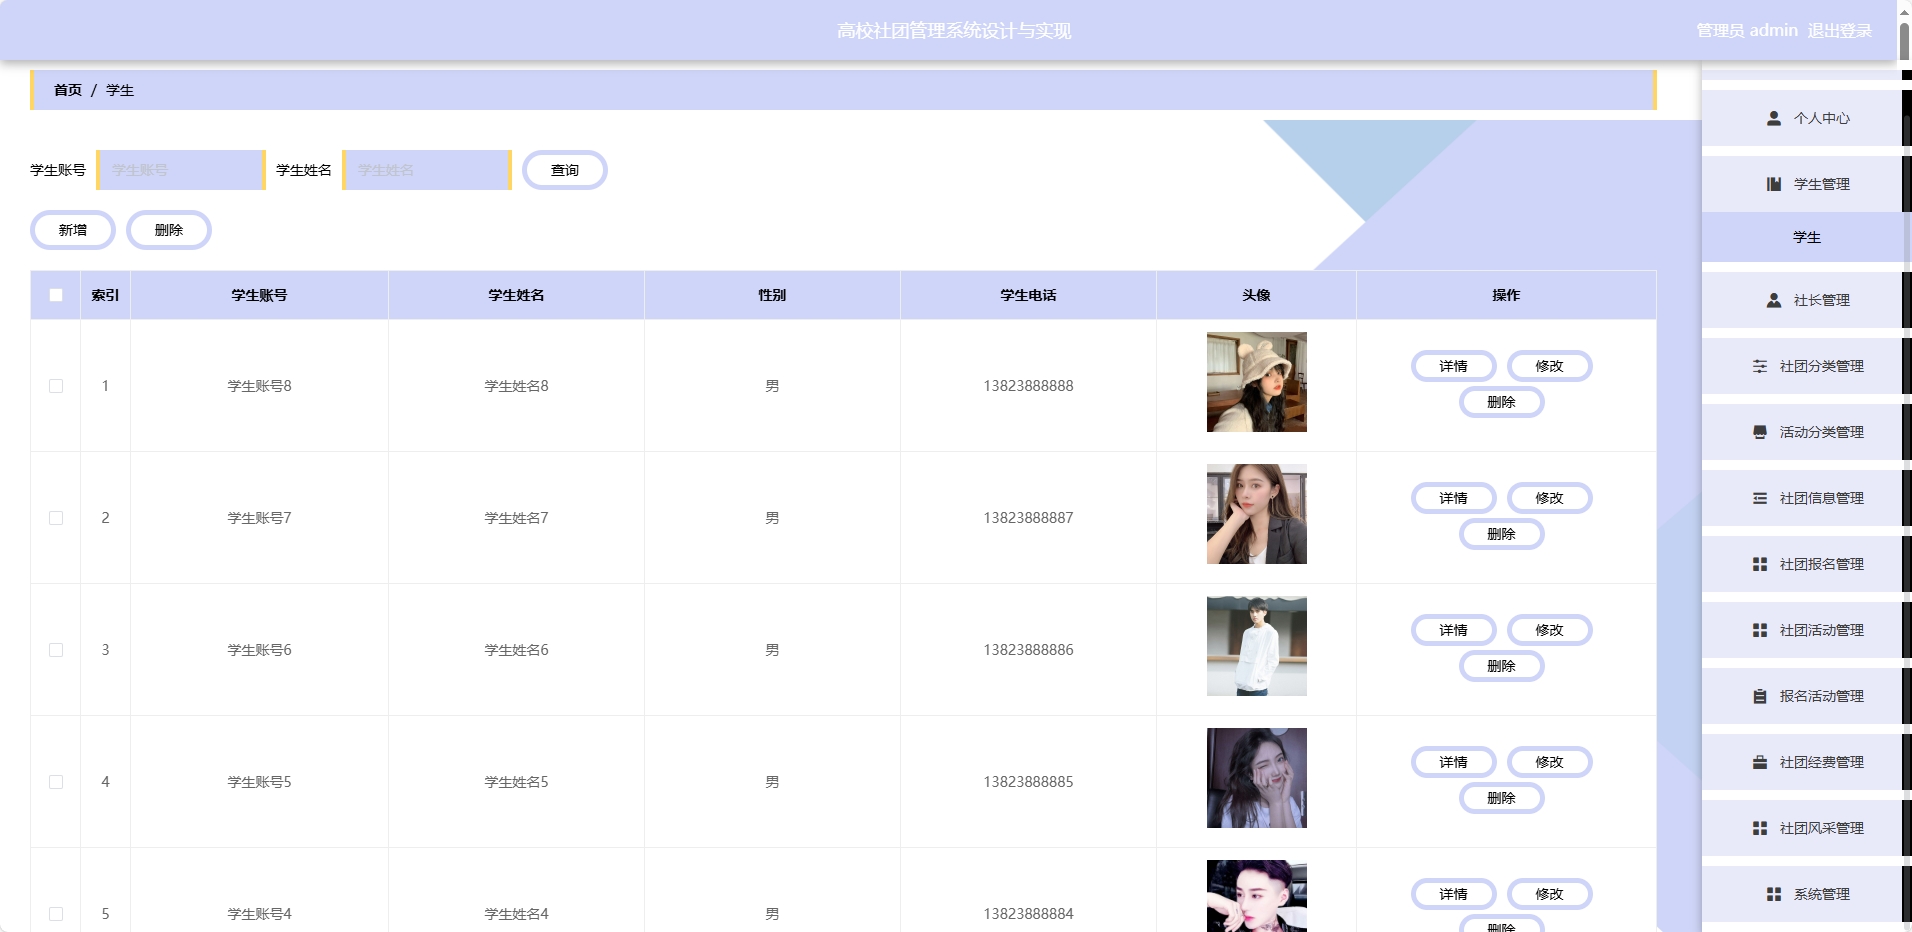1912x932 pixels.
Task: Click 删除 in the 学生账号7 row
Action: coord(1501,534)
